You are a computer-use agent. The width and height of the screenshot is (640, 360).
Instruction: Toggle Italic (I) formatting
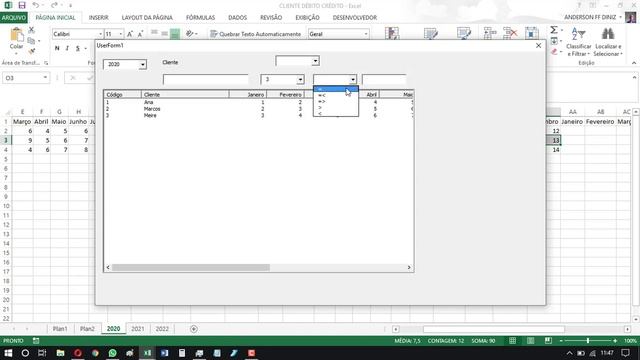pyautogui.click(x=67, y=48)
